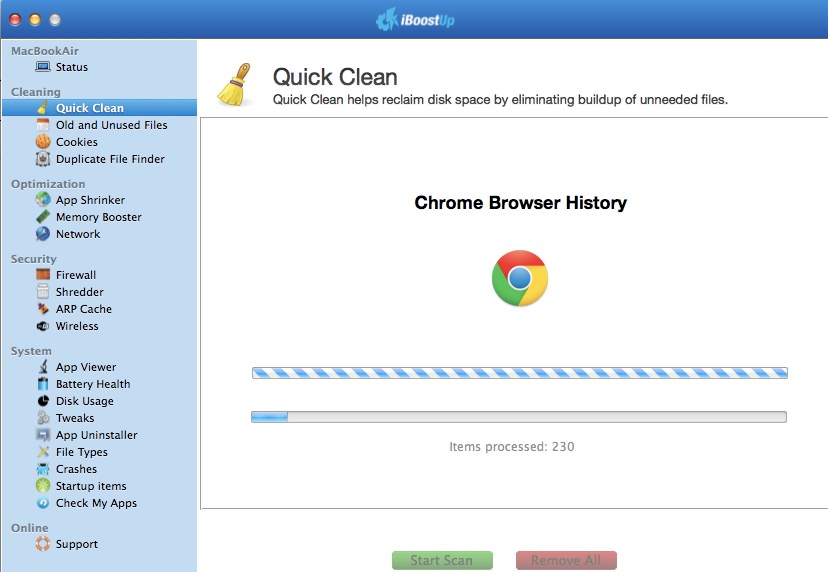Select Check My Apps
This screenshot has width=828, height=572.
(99, 503)
